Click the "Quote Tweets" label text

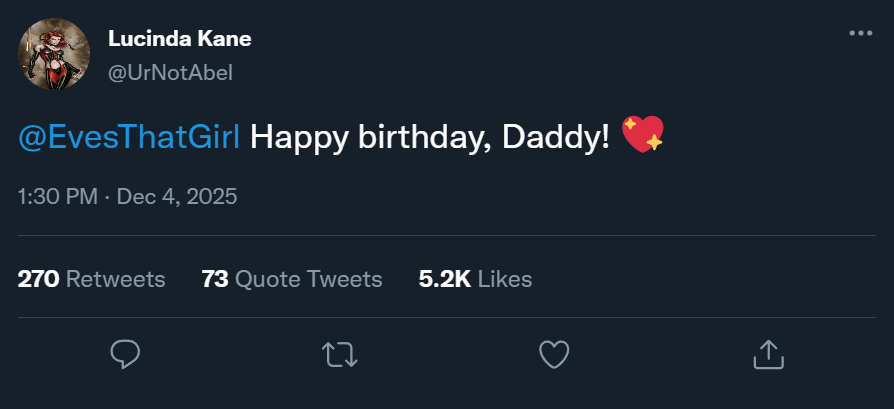(308, 279)
